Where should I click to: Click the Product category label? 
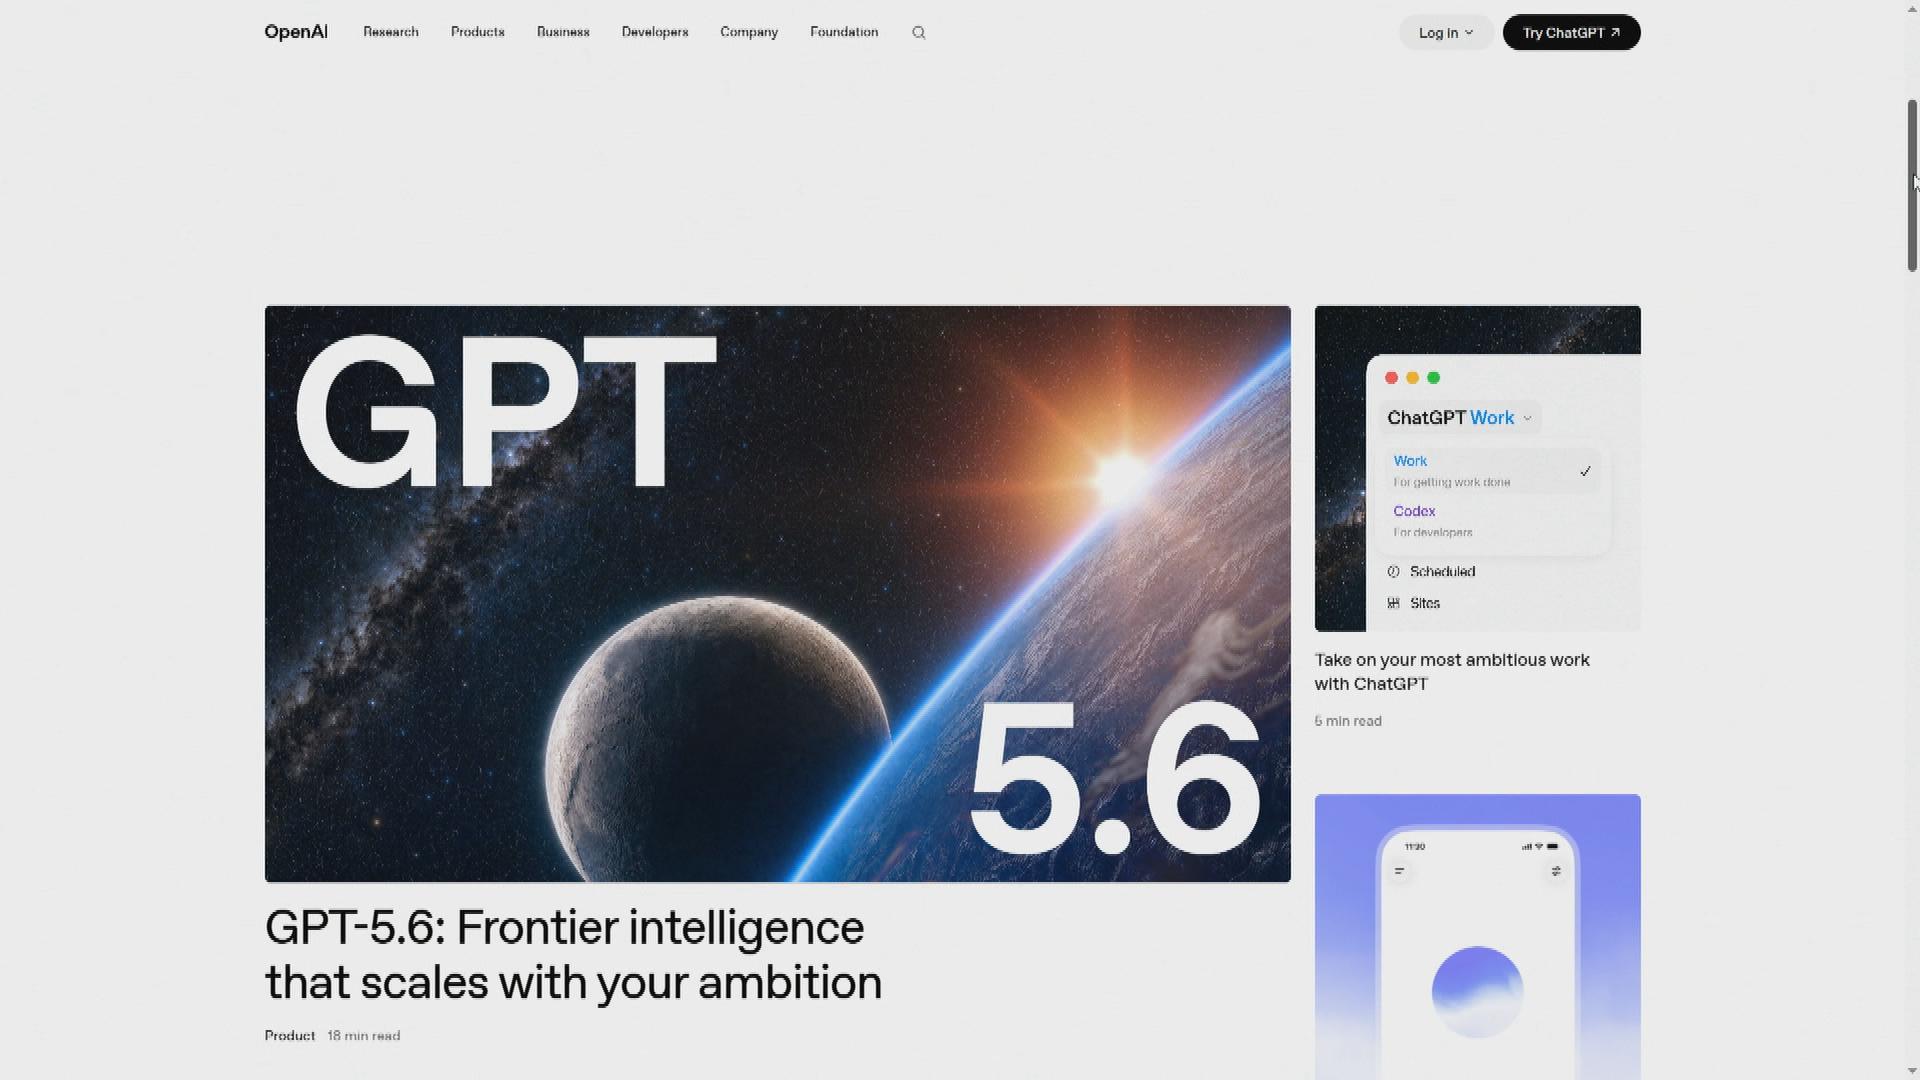[290, 1036]
